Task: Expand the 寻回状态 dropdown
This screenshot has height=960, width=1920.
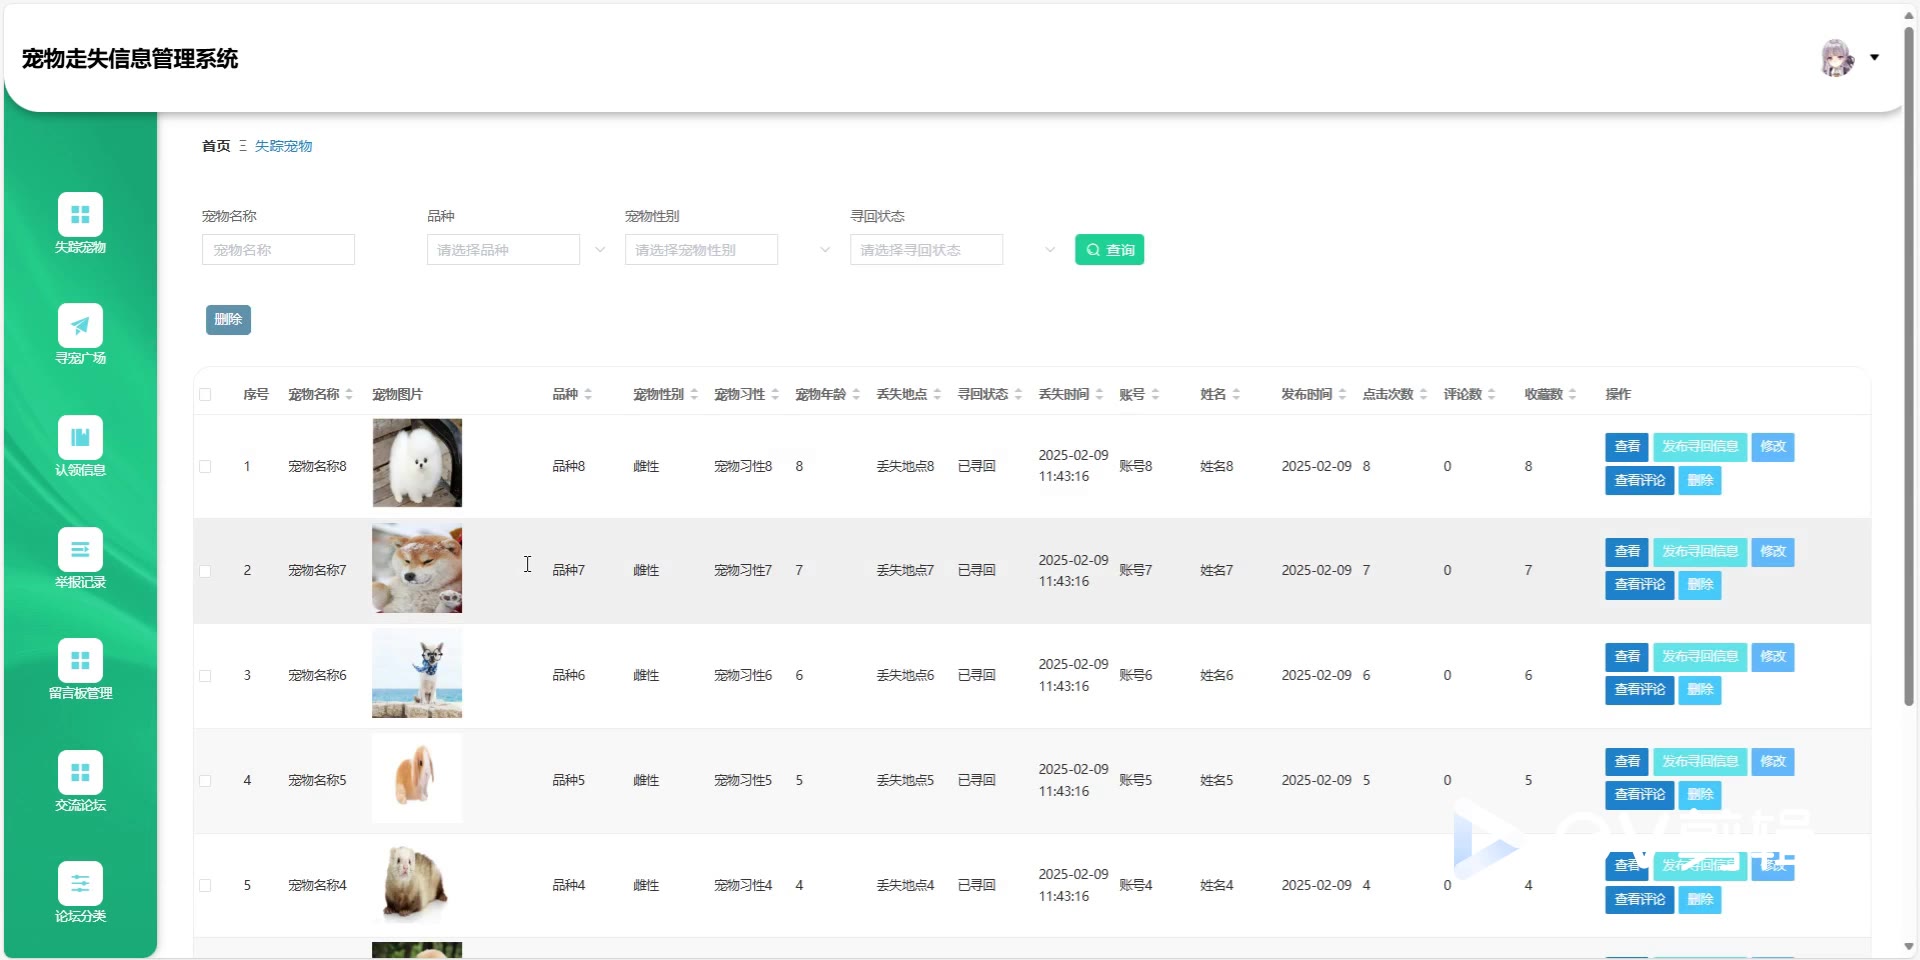Action: coord(952,250)
